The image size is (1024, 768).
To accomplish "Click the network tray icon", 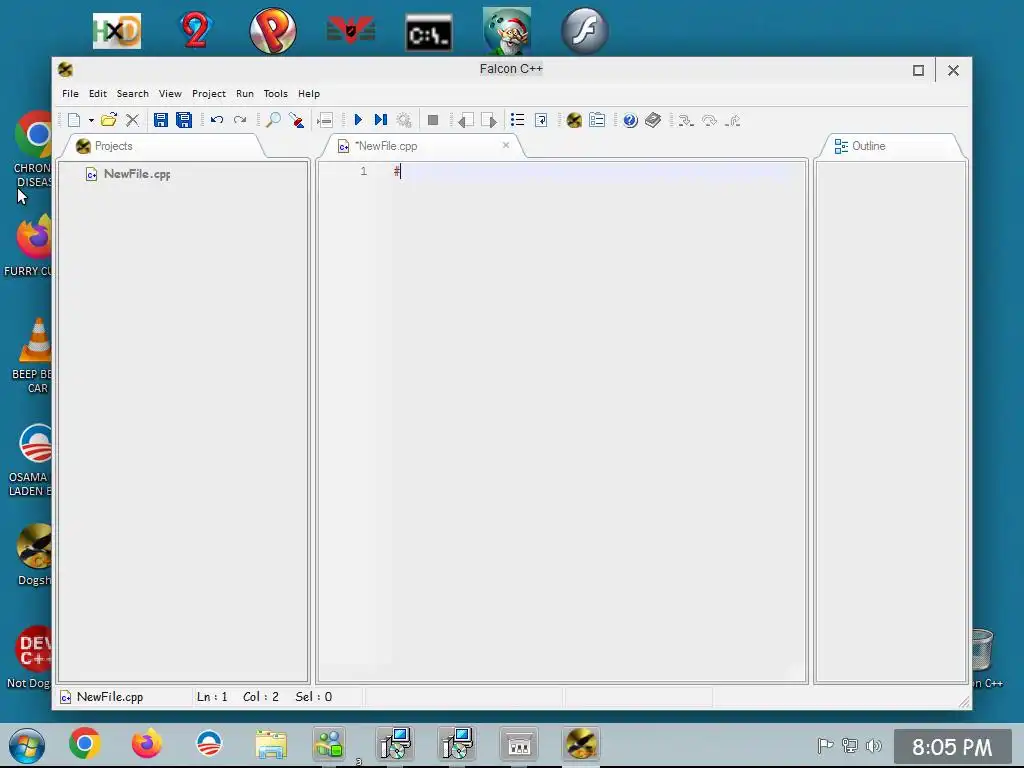I will point(850,745).
